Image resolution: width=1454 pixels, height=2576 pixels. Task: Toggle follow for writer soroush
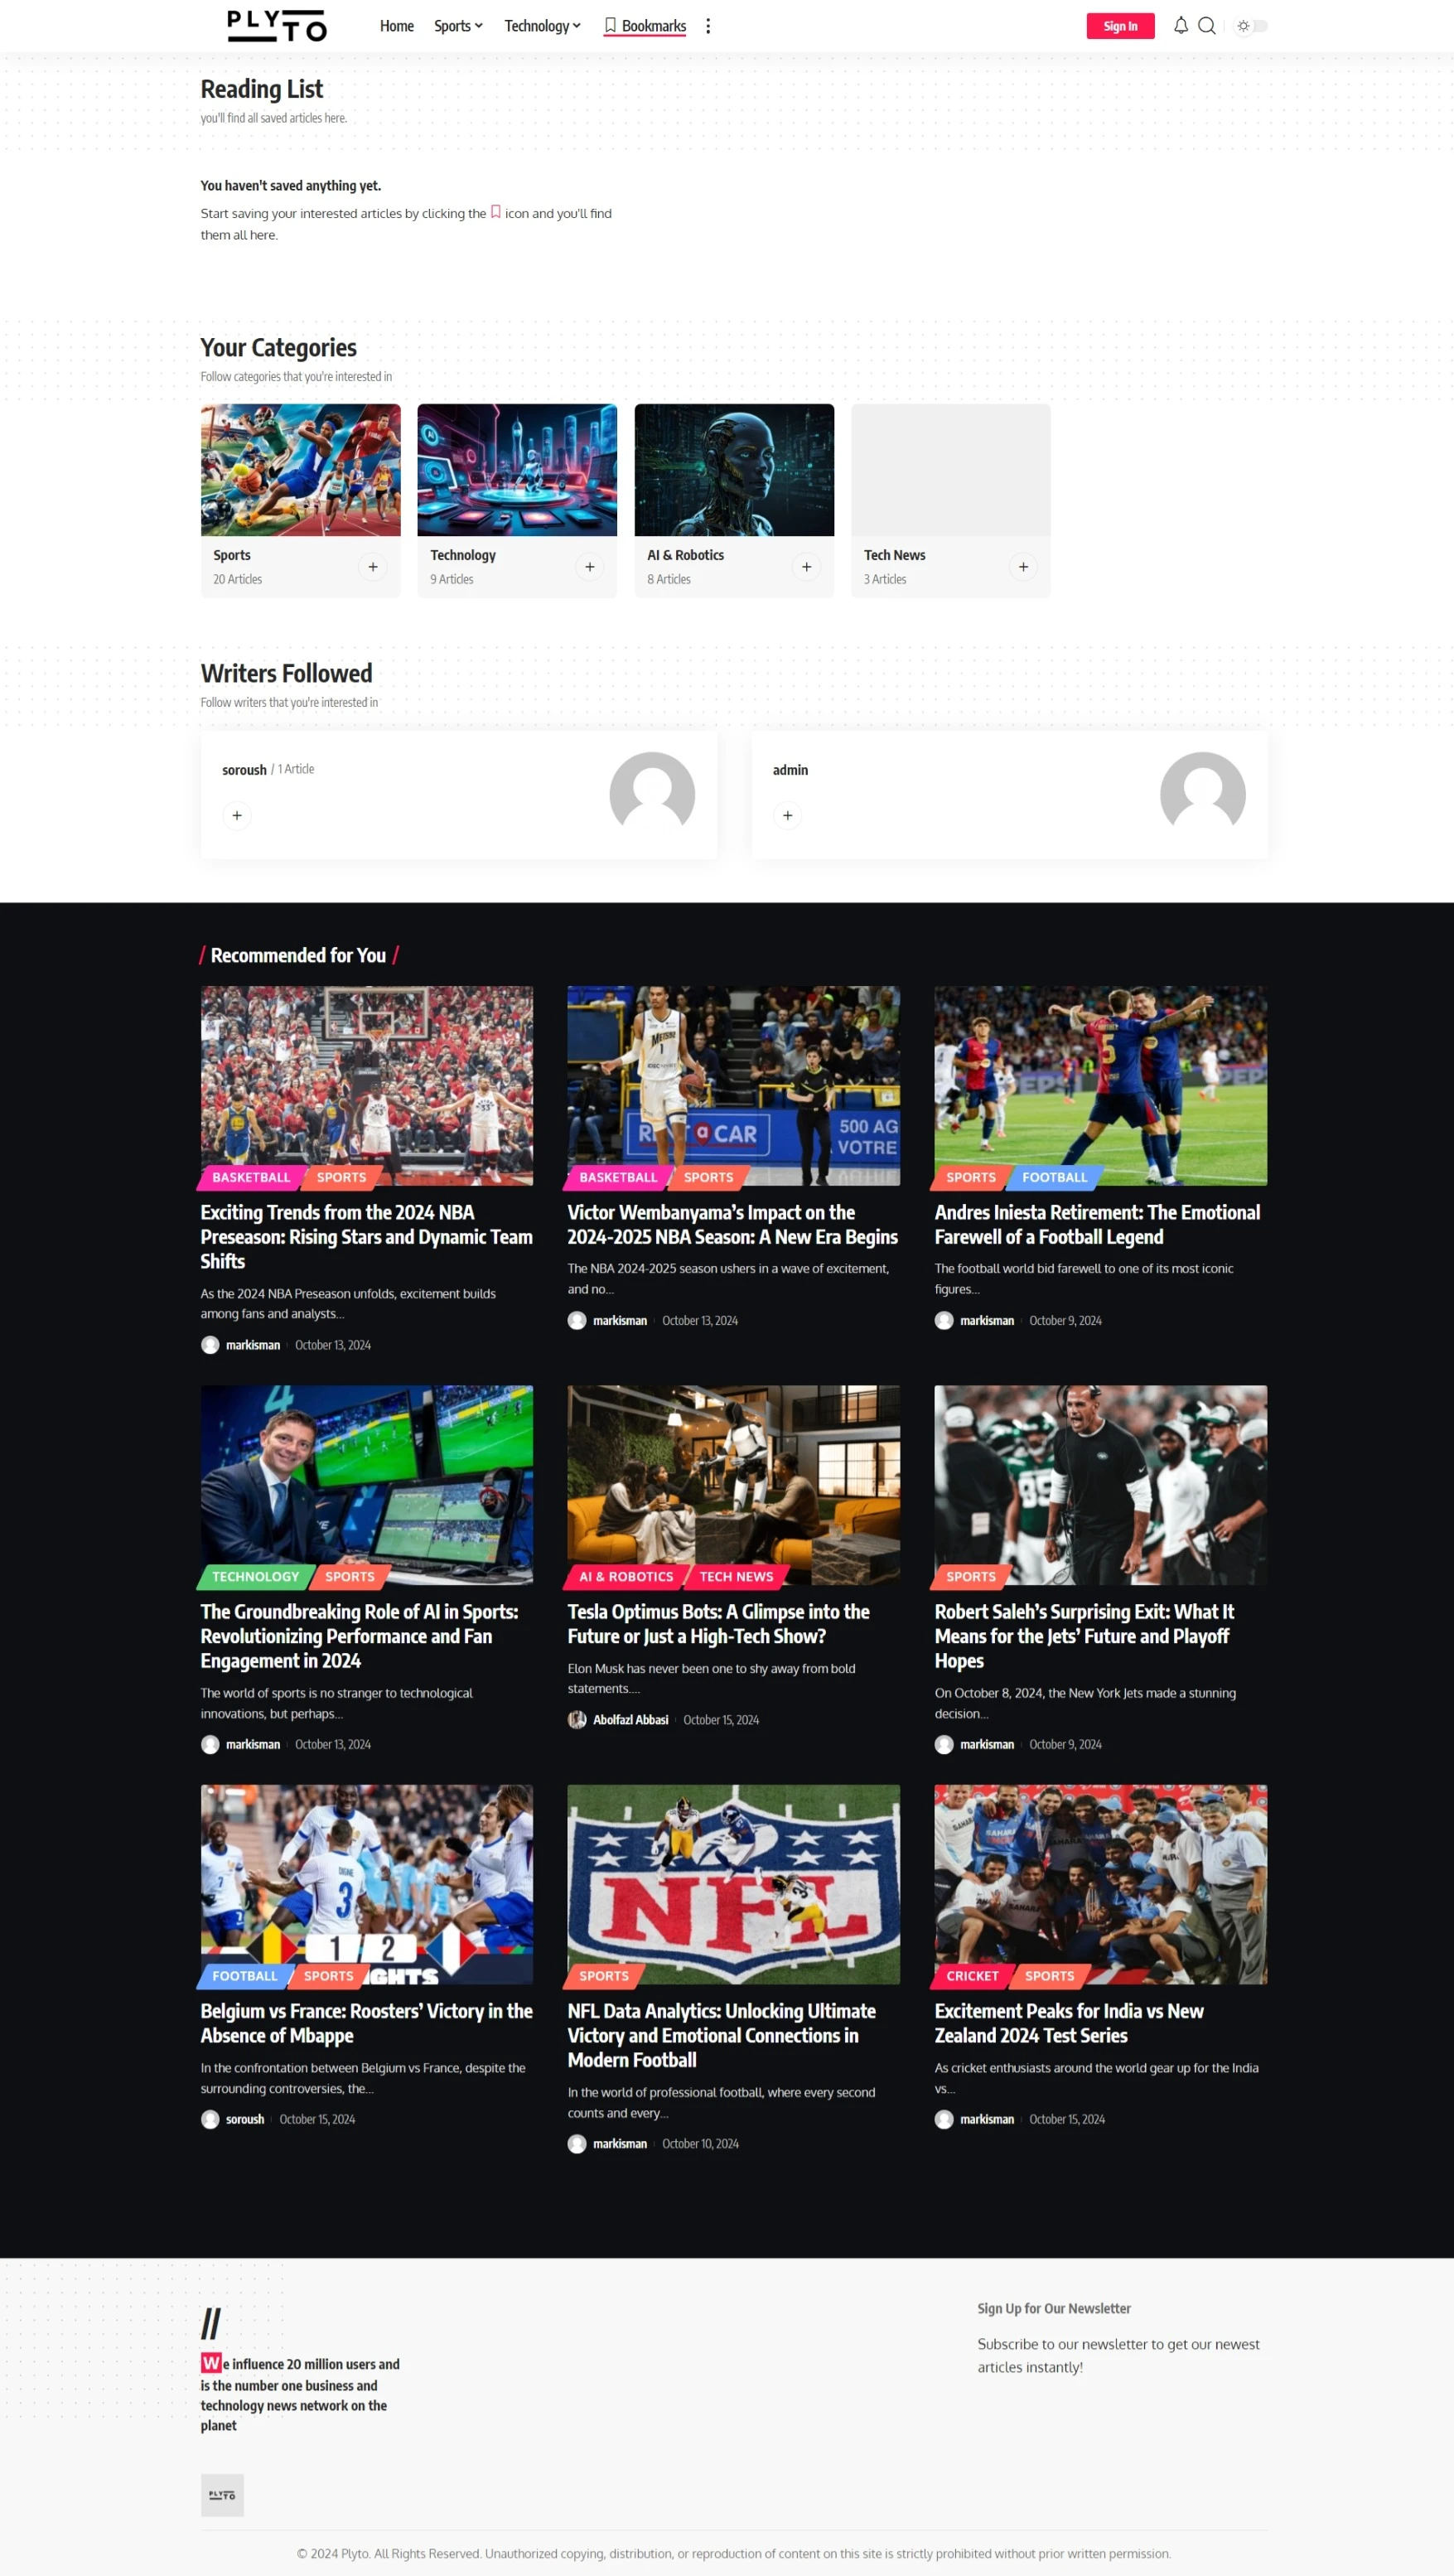(x=237, y=816)
